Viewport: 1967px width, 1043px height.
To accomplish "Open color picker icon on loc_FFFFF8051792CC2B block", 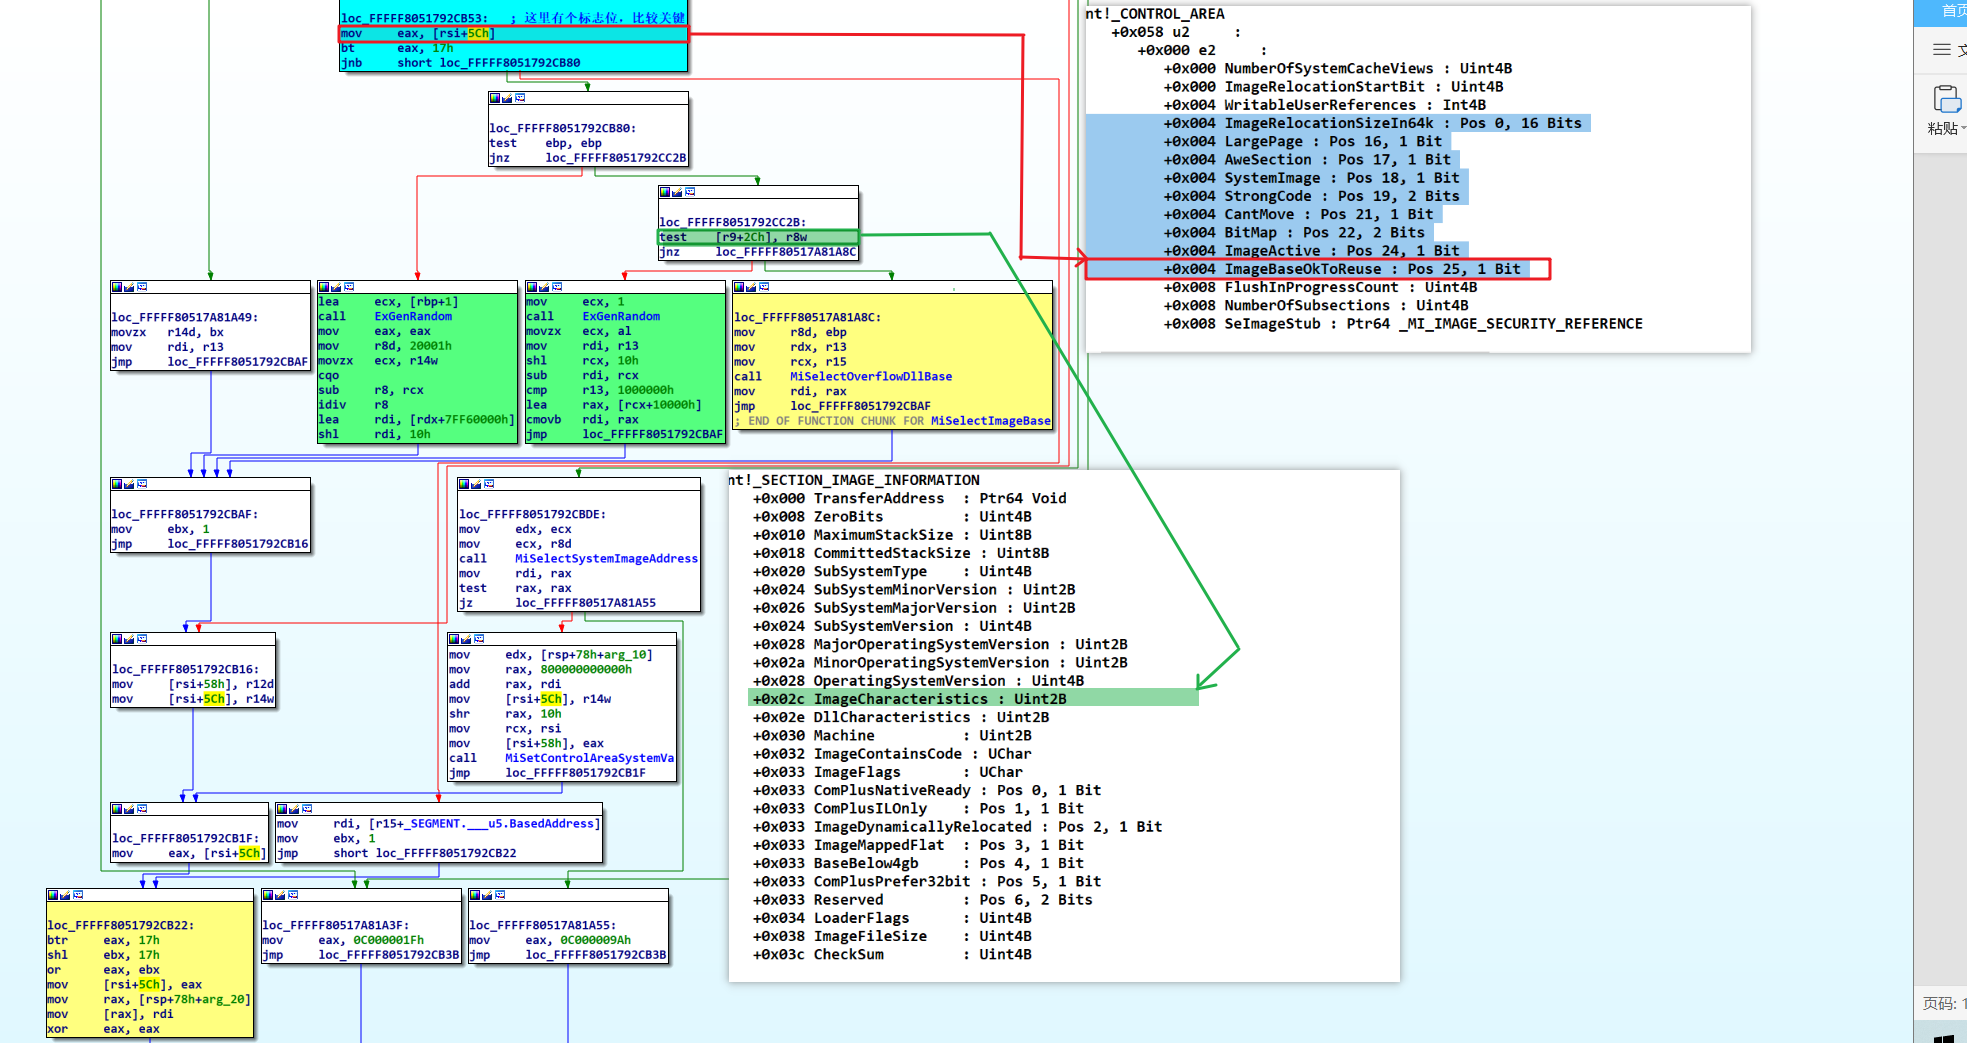I will pyautogui.click(x=664, y=192).
